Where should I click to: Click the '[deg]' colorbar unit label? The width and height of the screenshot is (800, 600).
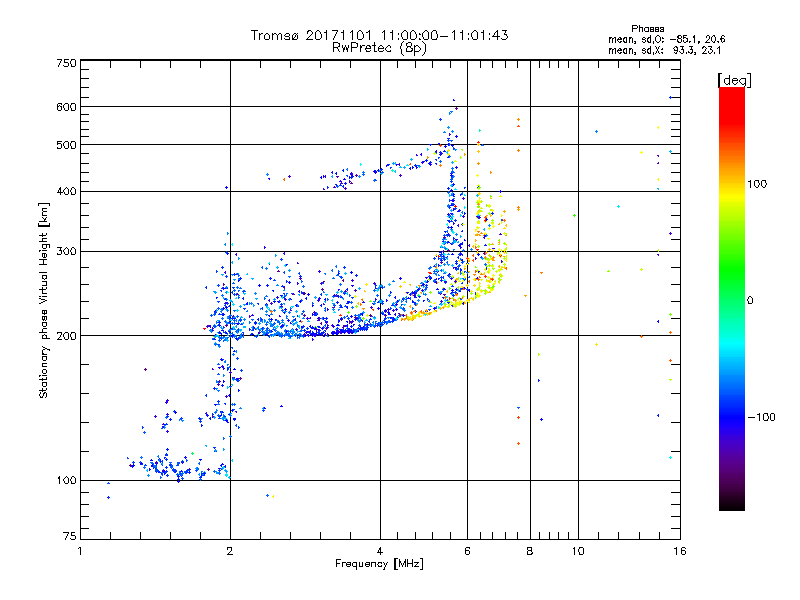tap(734, 80)
